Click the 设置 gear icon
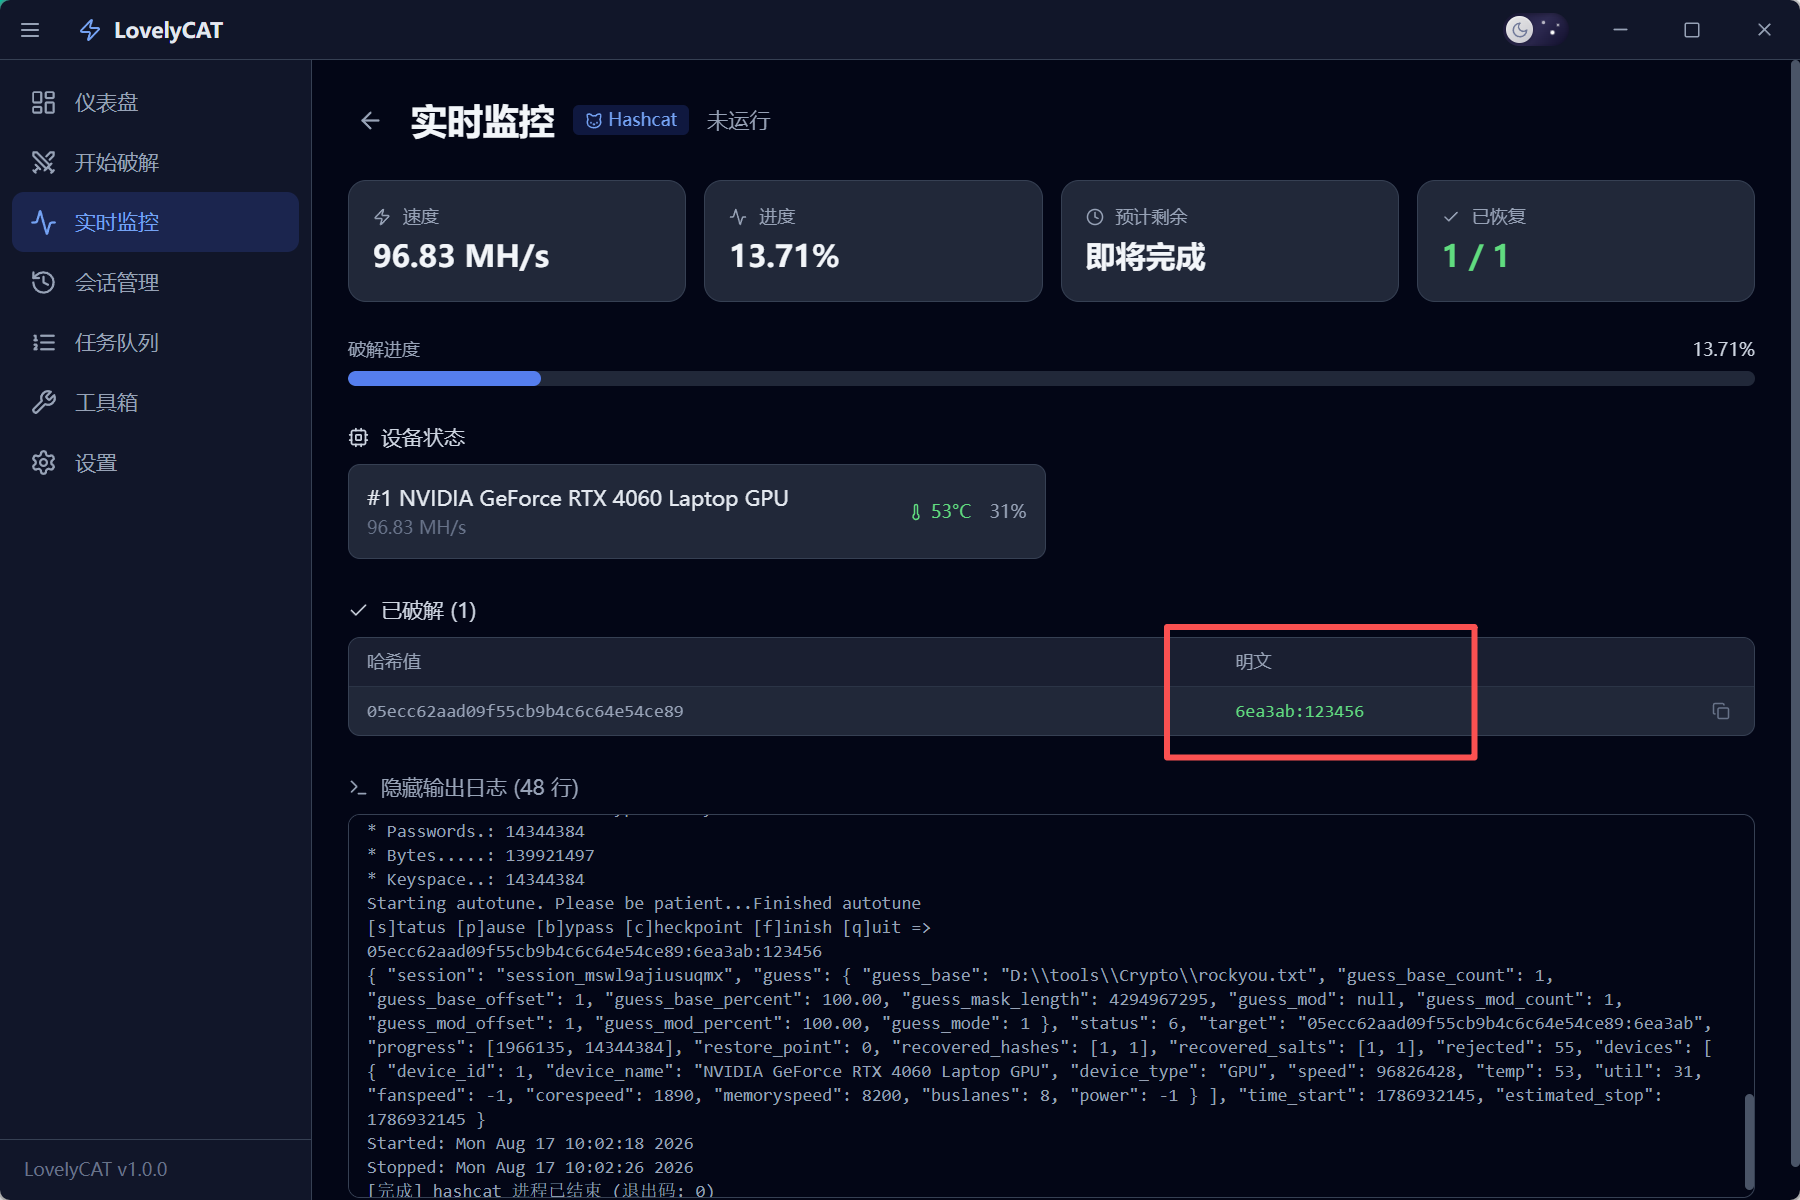1800x1200 pixels. [x=43, y=462]
